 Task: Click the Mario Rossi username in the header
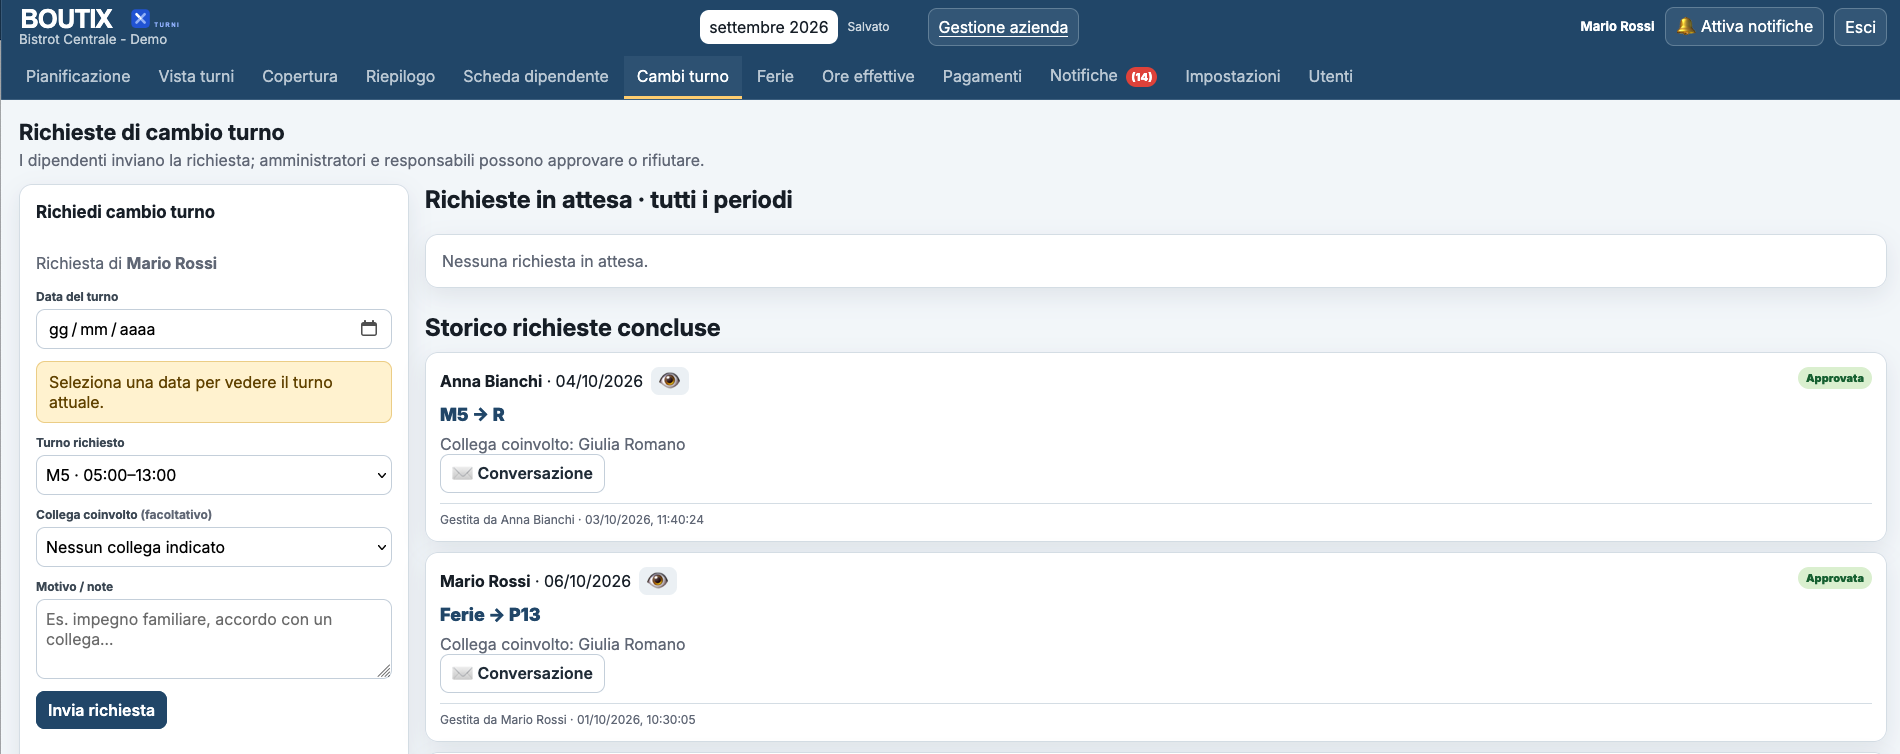pyautogui.click(x=1617, y=27)
